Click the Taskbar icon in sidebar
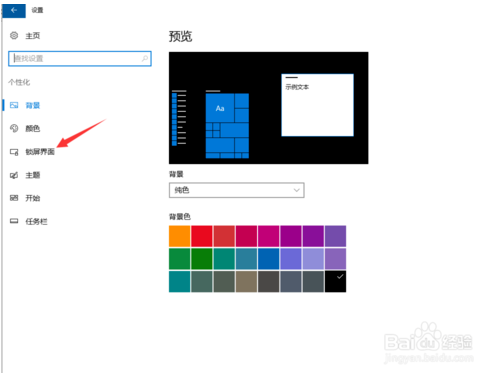 pos(14,221)
